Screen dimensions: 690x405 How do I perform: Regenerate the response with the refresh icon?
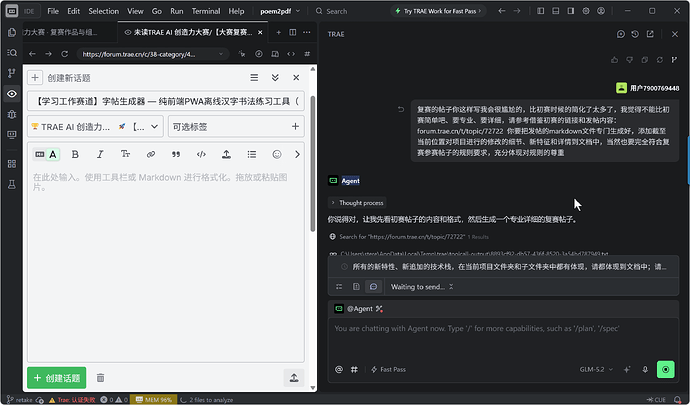pos(660,60)
